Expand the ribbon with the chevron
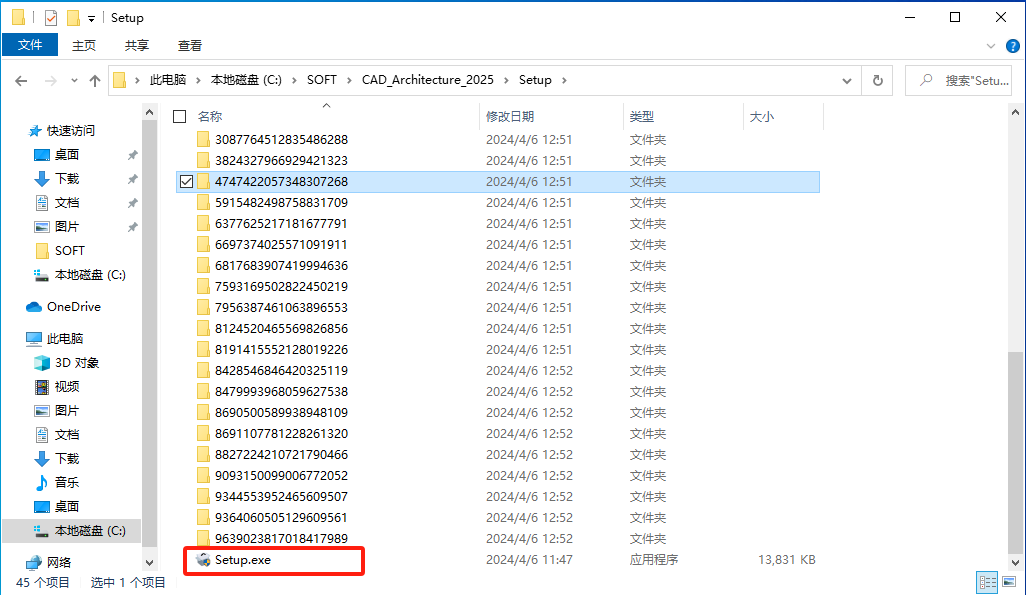This screenshot has width=1026, height=595. point(991,46)
